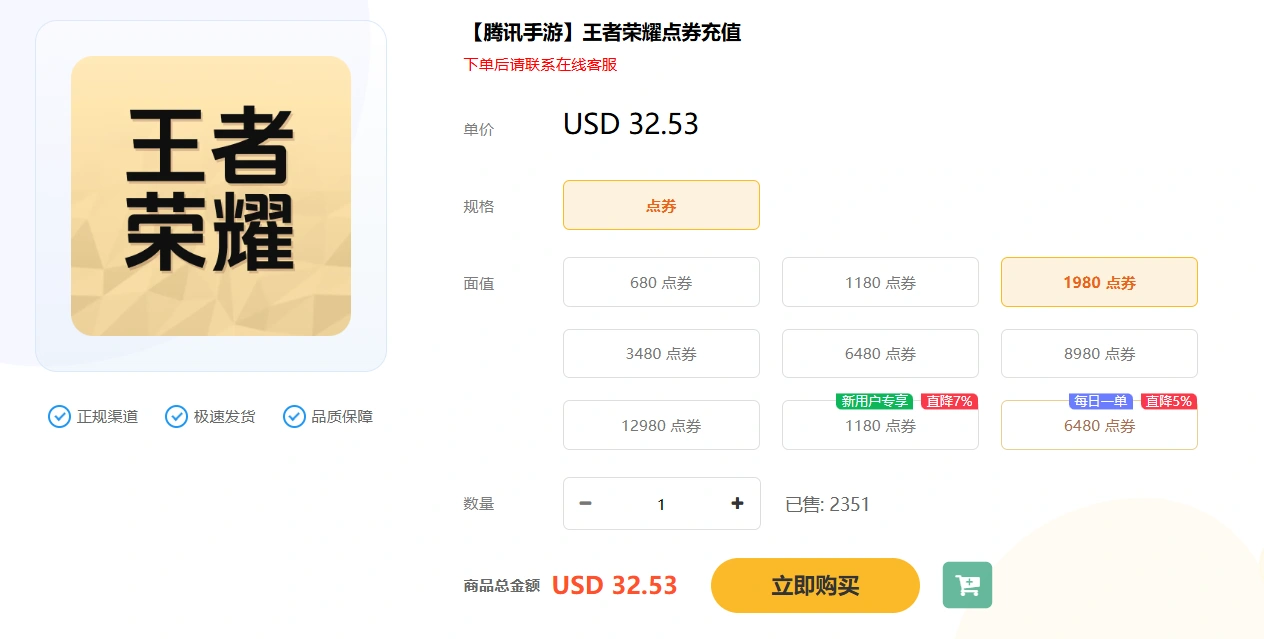The height and width of the screenshot is (639, 1264).
Task: Select 1180 点券 with 新用户专享 discount
Action: pos(880,425)
